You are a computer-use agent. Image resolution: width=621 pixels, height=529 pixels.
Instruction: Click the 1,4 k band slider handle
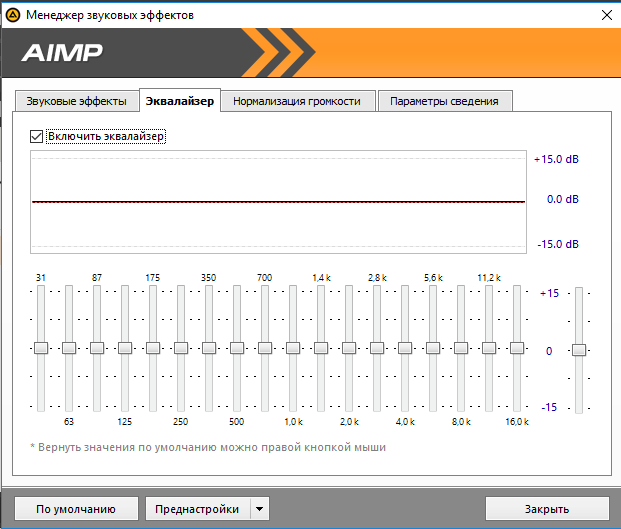(x=321, y=348)
